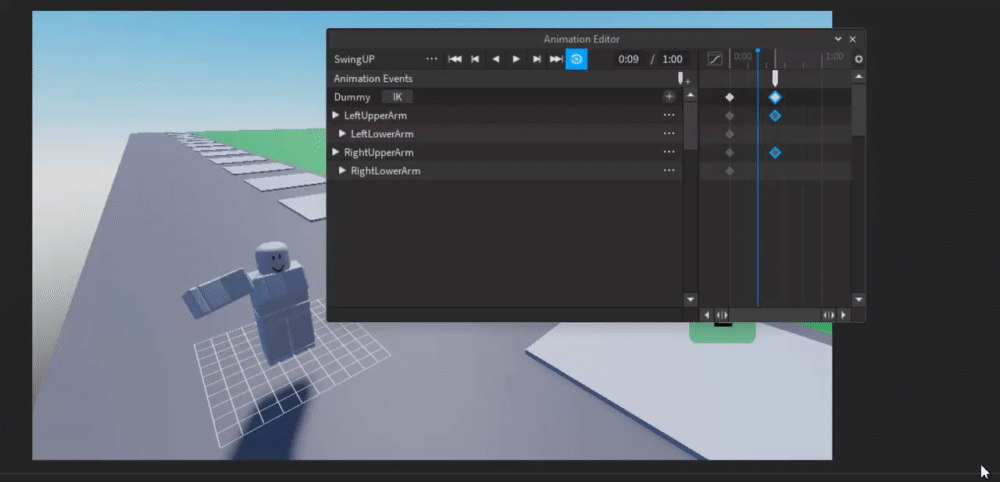1000x482 pixels.
Task: Open the Animation Editor window dropdown chevron
Action: tap(838, 39)
